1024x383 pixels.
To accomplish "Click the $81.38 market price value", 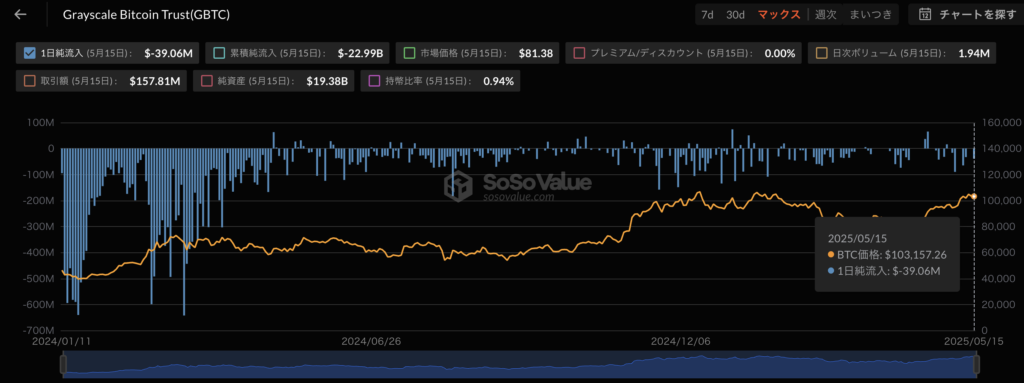I will point(536,54).
